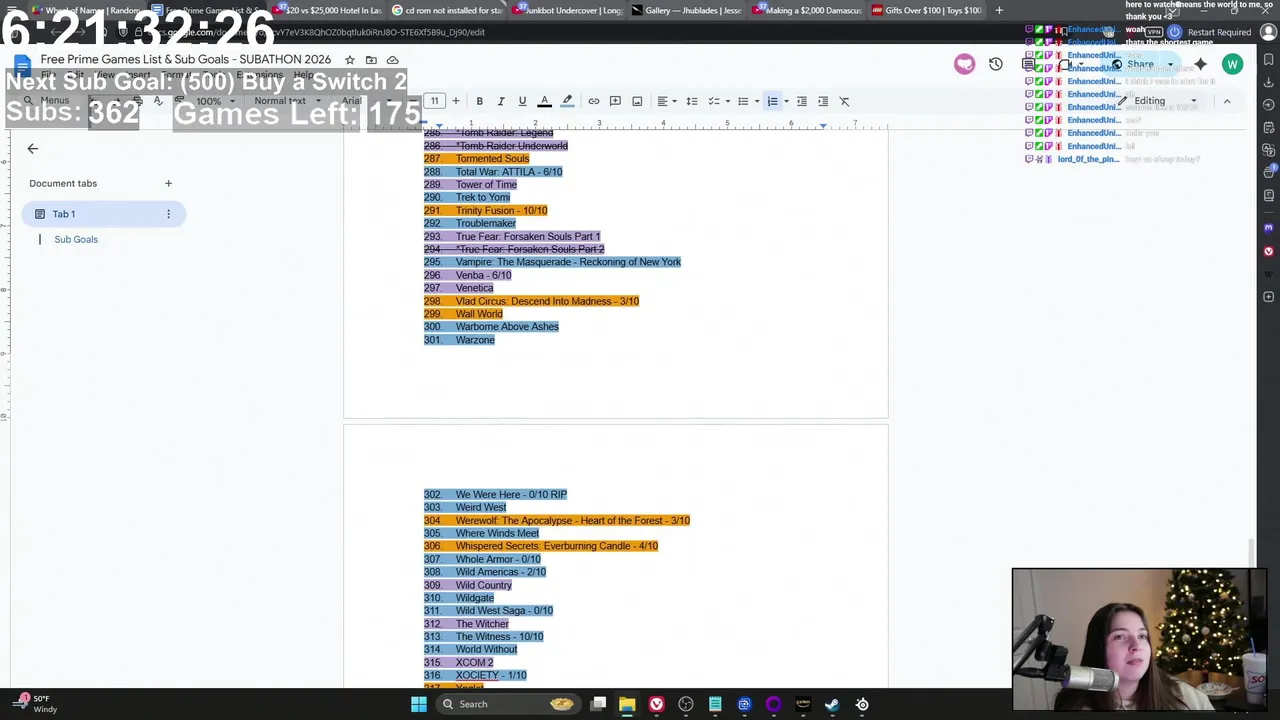Image resolution: width=1280 pixels, height=720 pixels.
Task: Toggle the numbered list button
Action: [772, 101]
